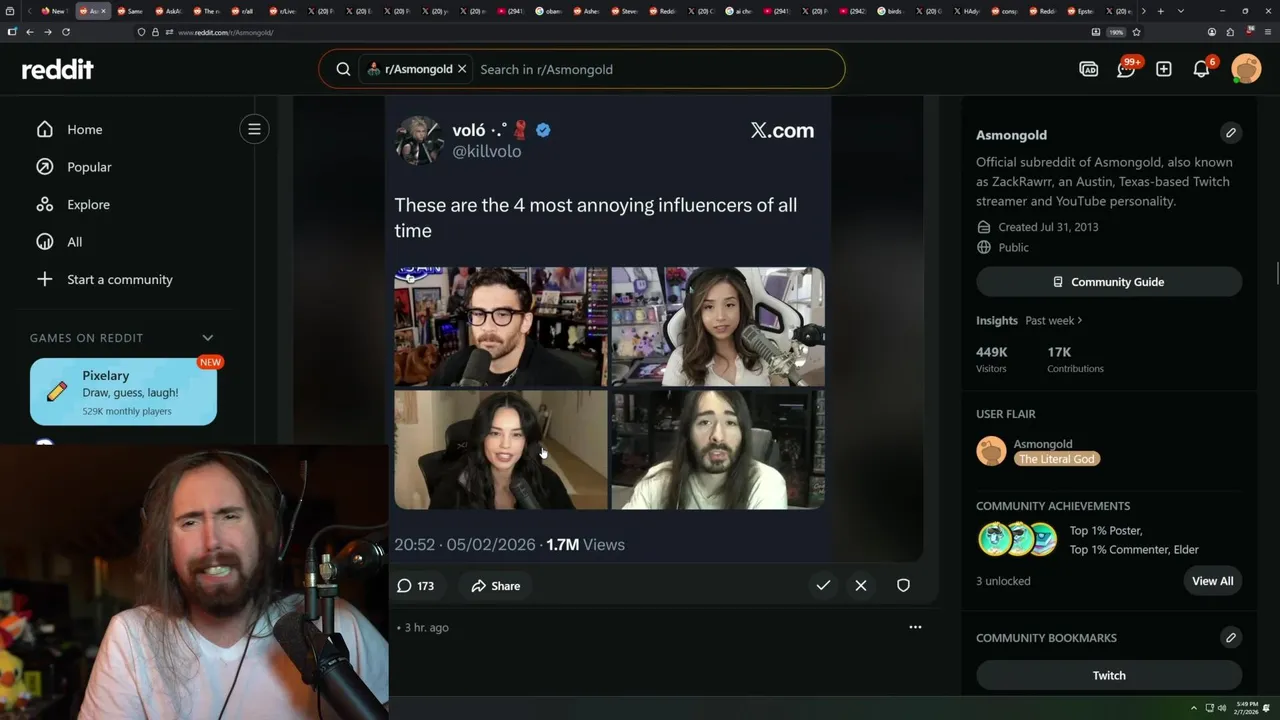This screenshot has width=1280, height=720.
Task: Open the 173 comments on the post
Action: [x=415, y=586]
